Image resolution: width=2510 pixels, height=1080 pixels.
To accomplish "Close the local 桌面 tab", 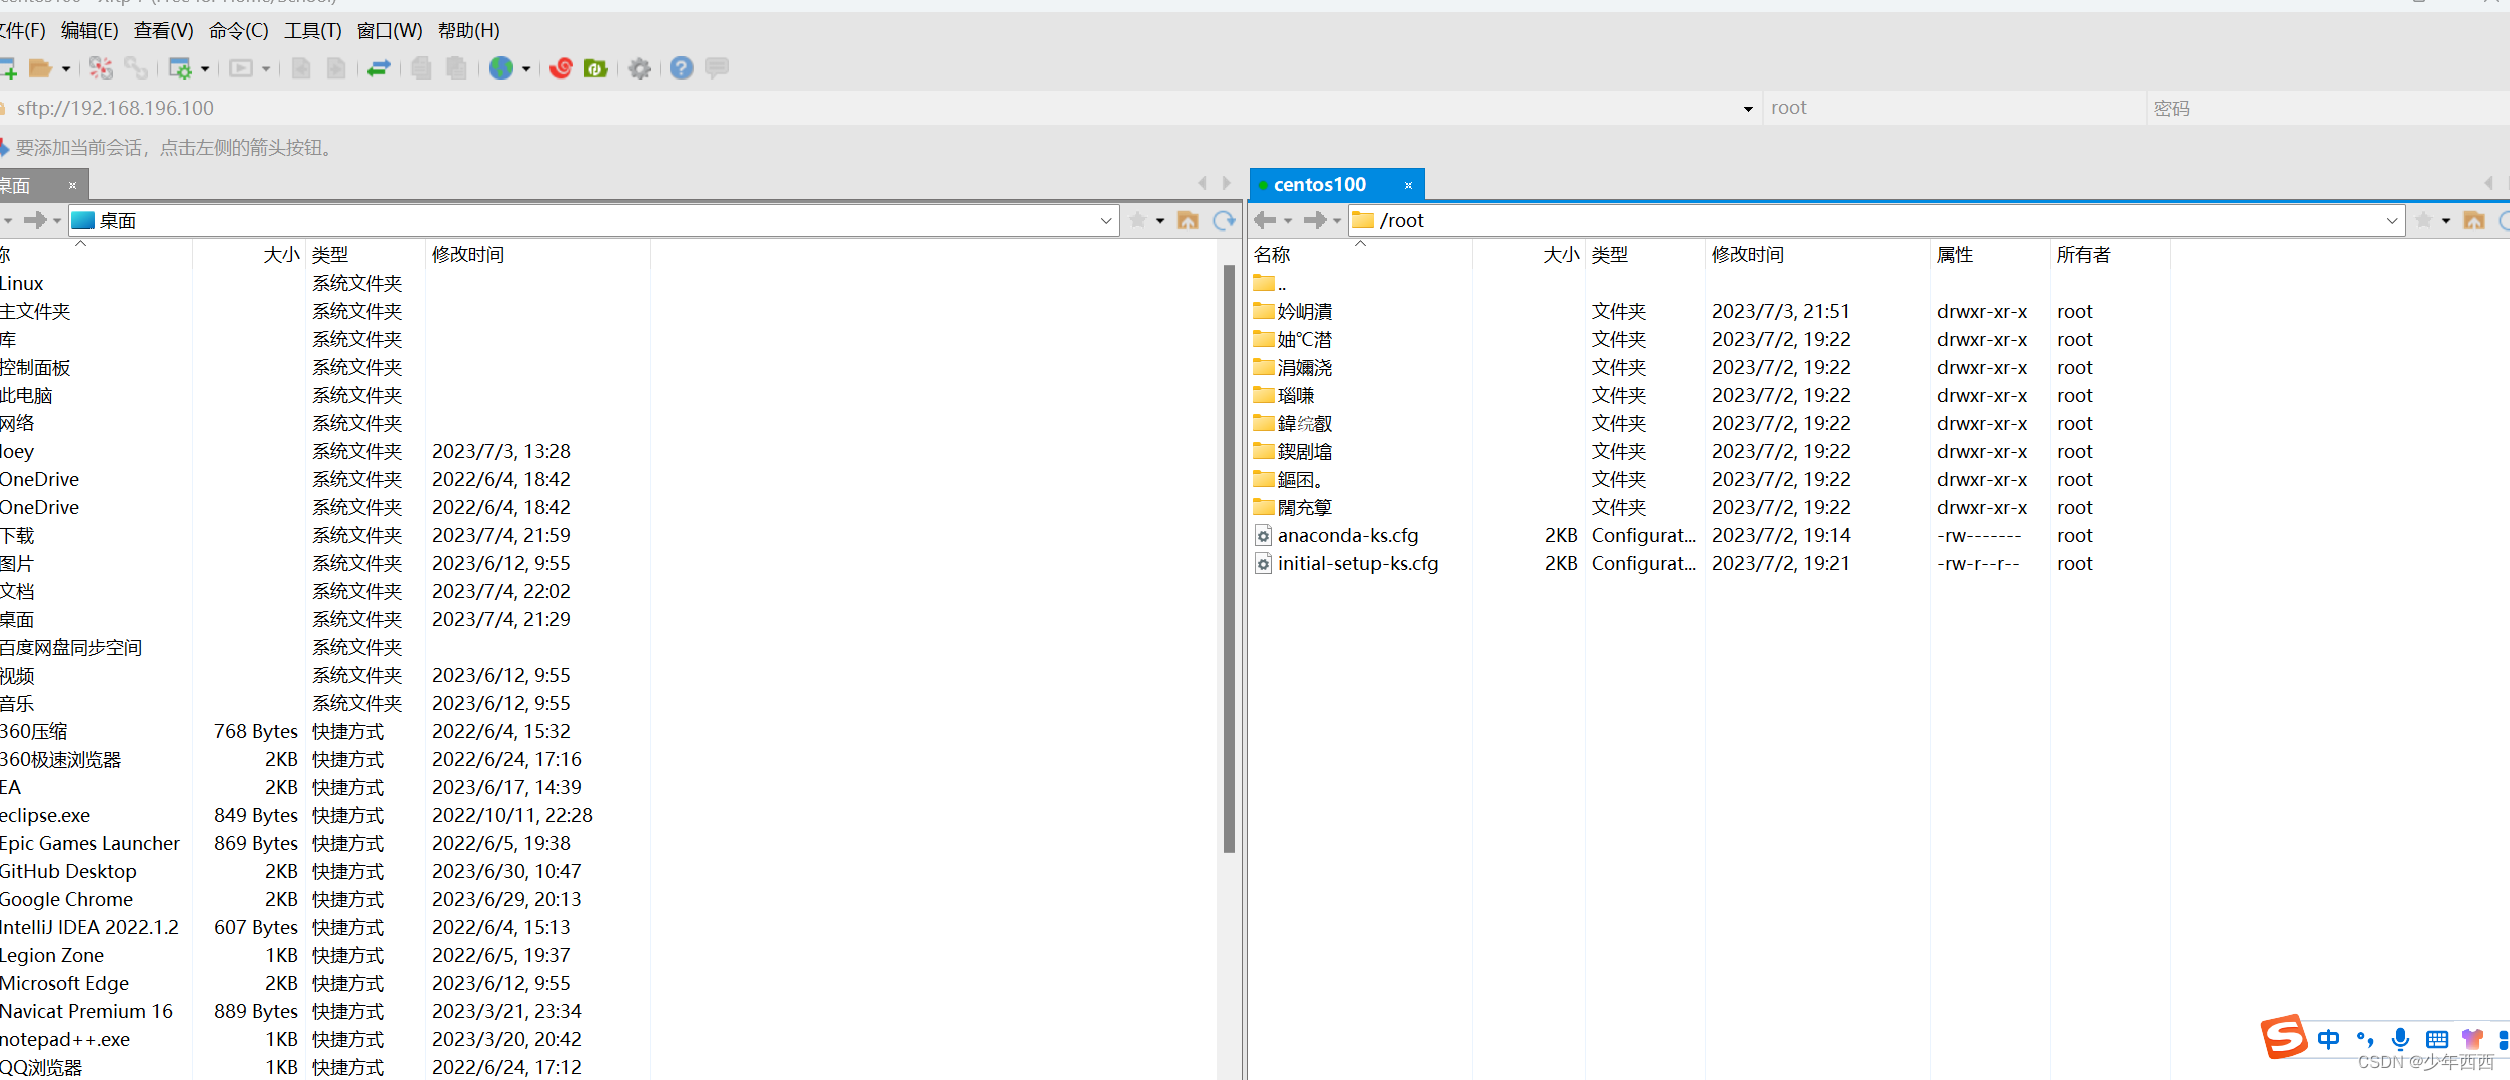I will click(72, 185).
